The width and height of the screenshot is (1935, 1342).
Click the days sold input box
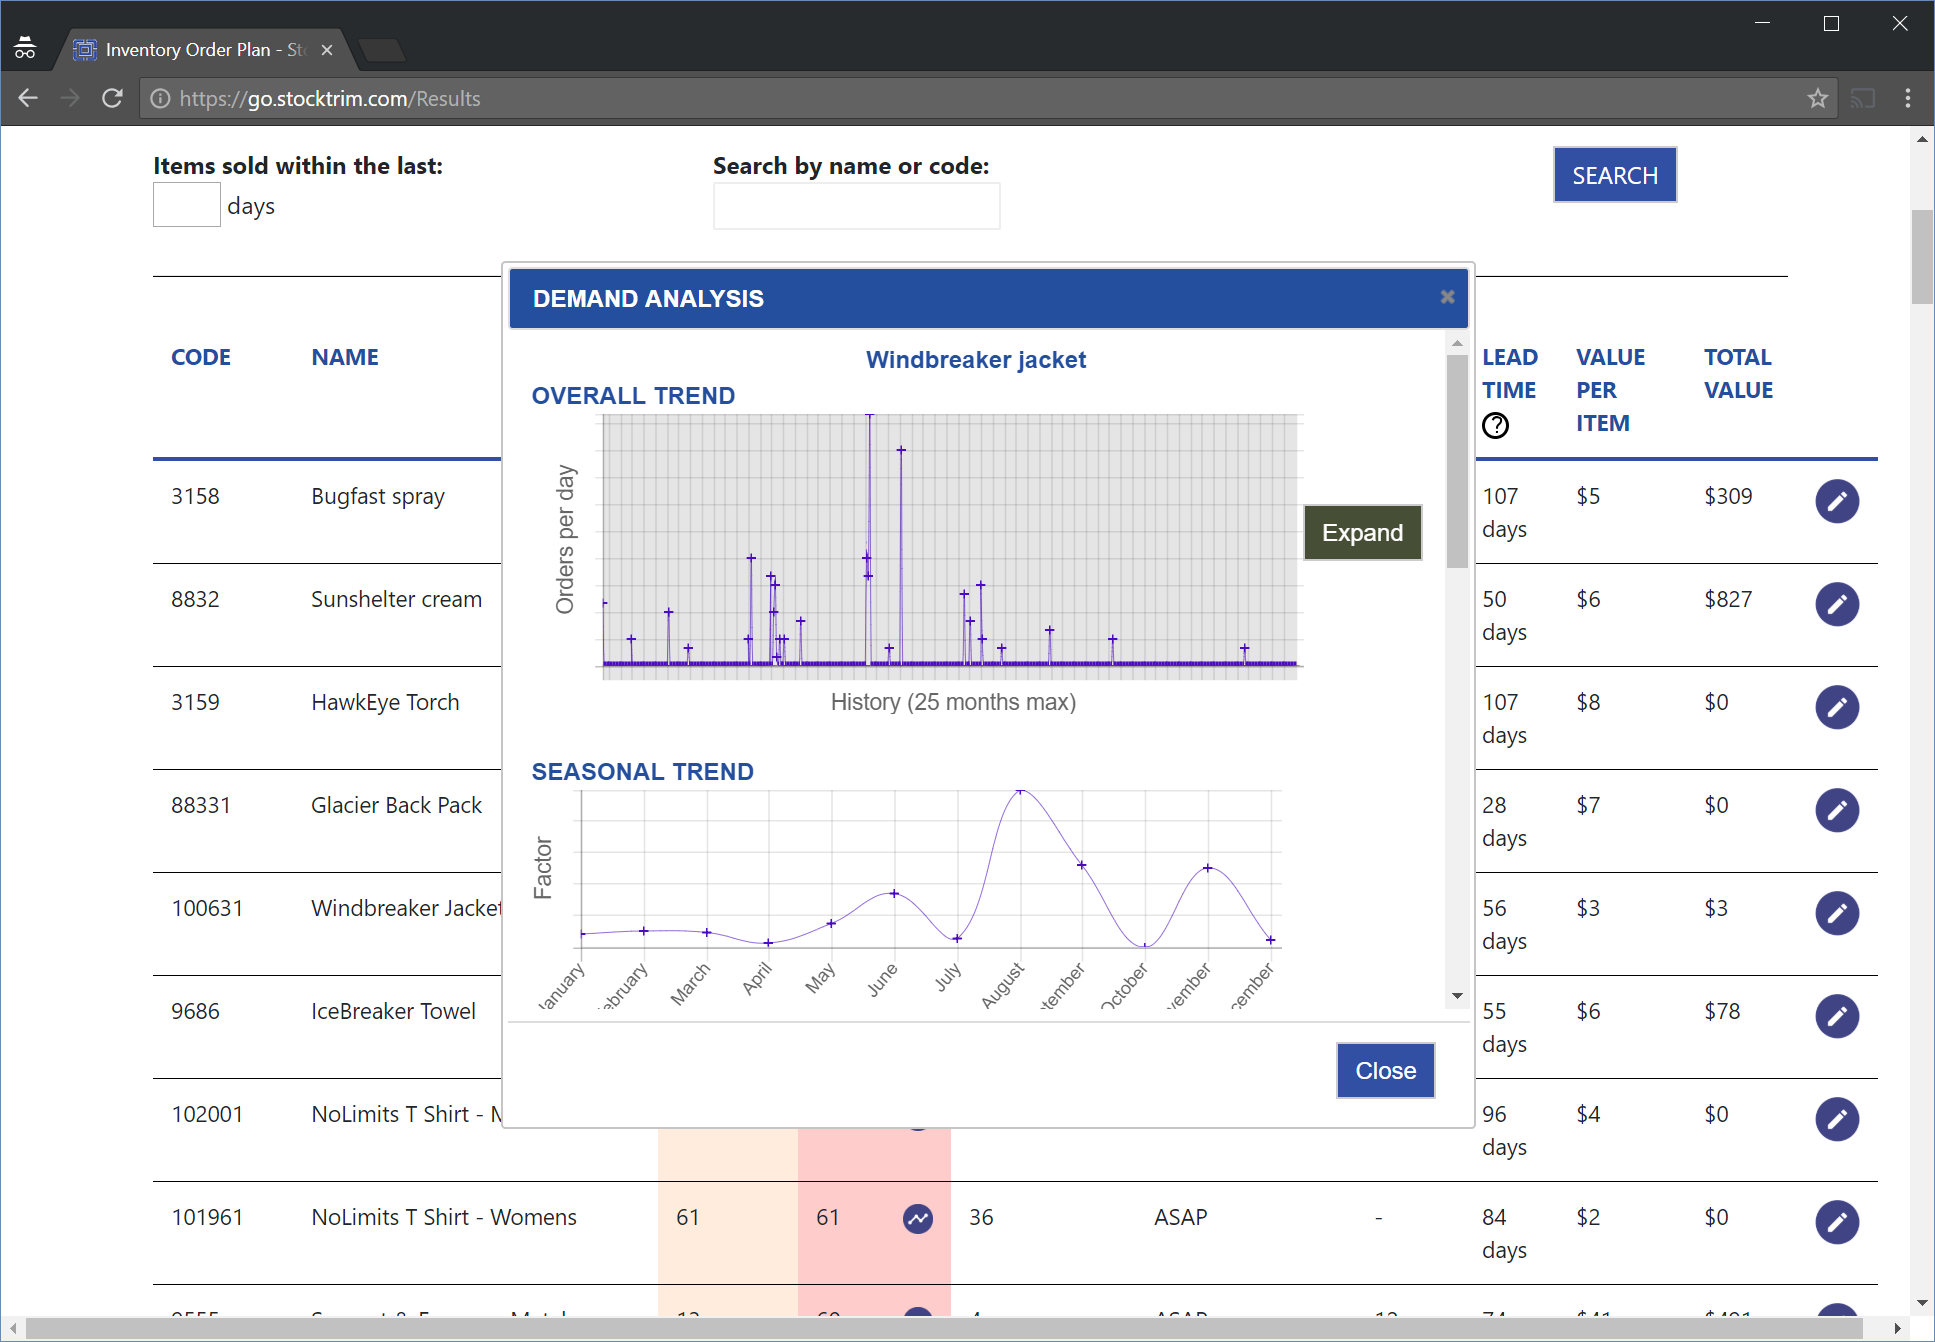[x=187, y=206]
